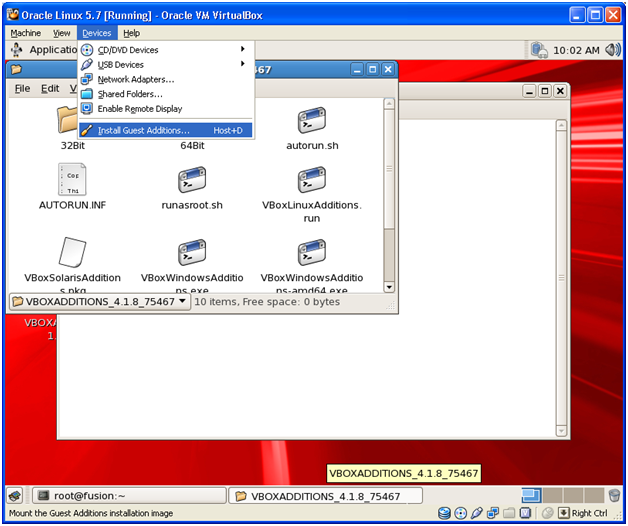Click the mouse capture indicator icon
Screen dimensions: 628x526
click(x=547, y=513)
